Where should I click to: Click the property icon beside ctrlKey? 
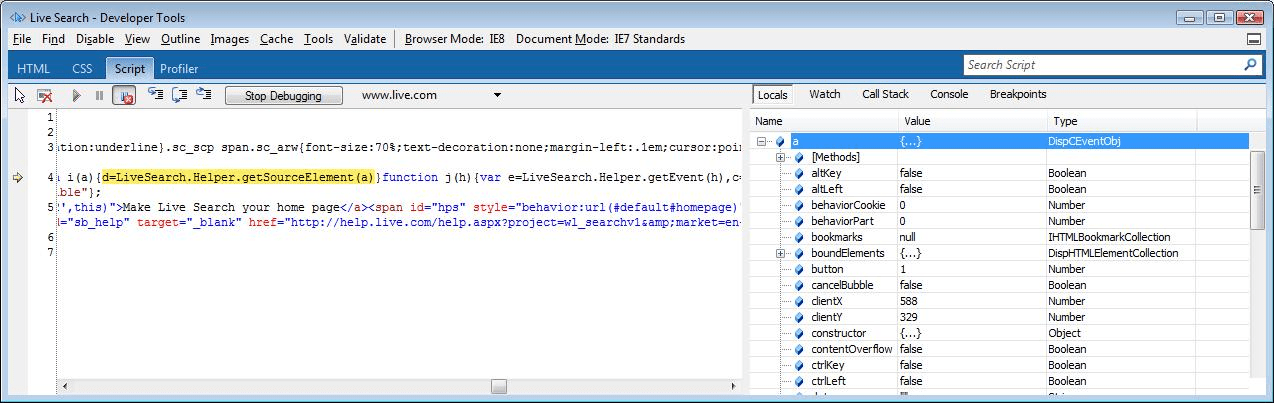pos(799,365)
